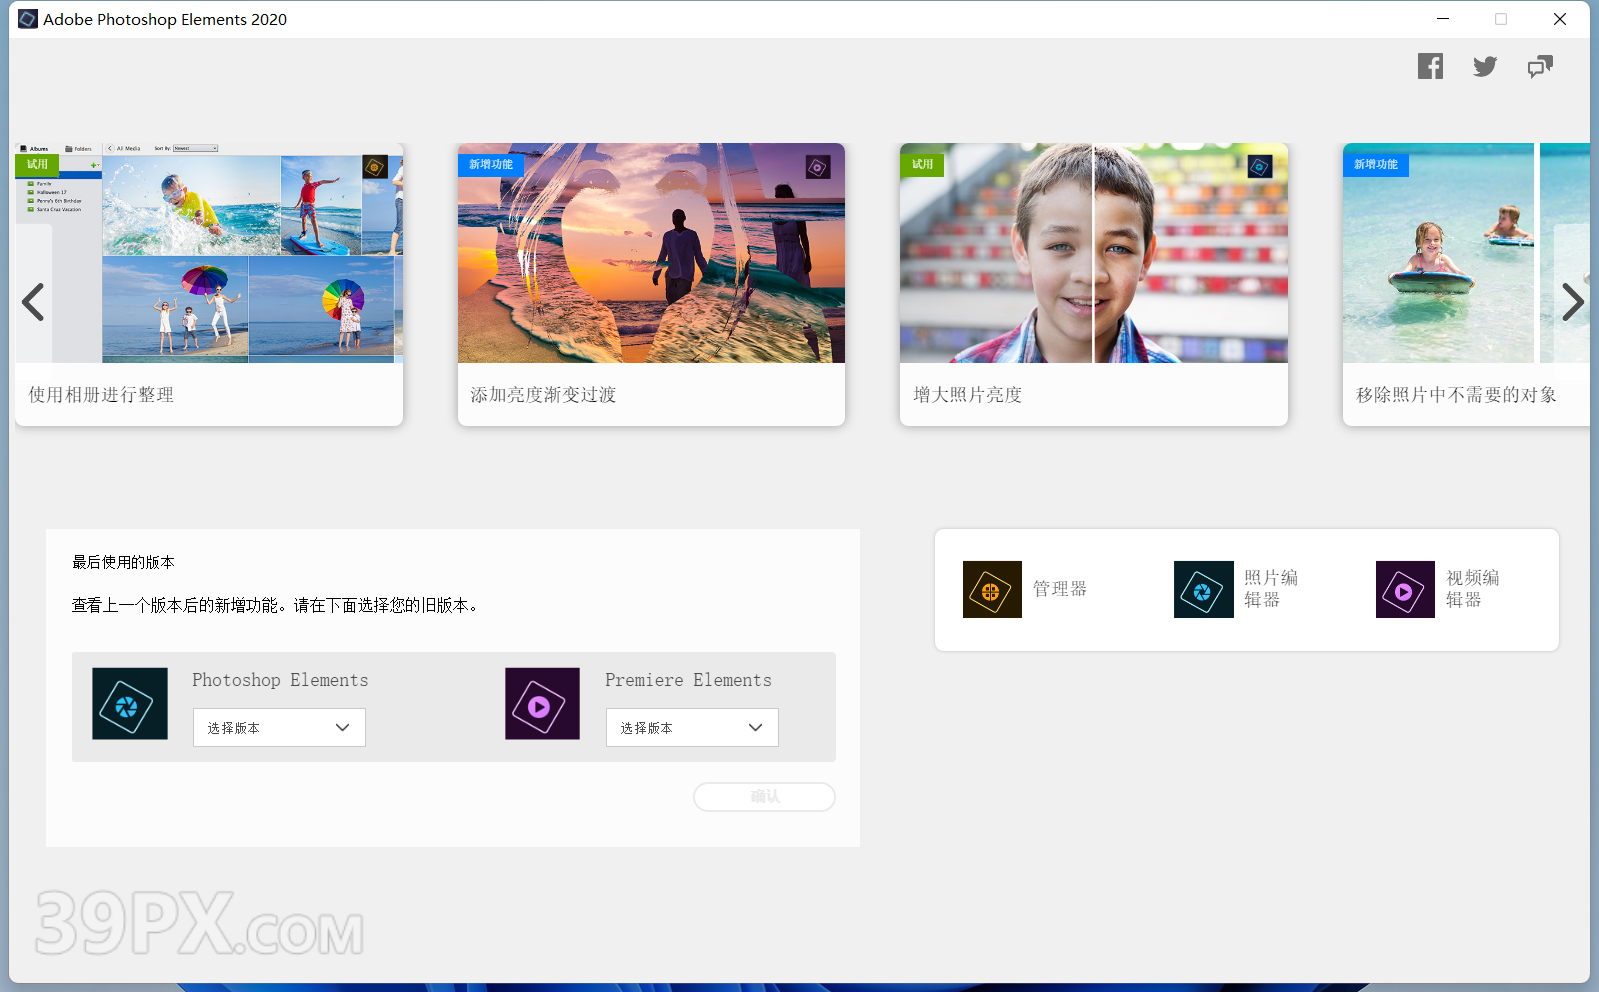The height and width of the screenshot is (992, 1599).
Task: Click Premiere badge on 添加亮度渐变过渡 card
Action: (818, 167)
